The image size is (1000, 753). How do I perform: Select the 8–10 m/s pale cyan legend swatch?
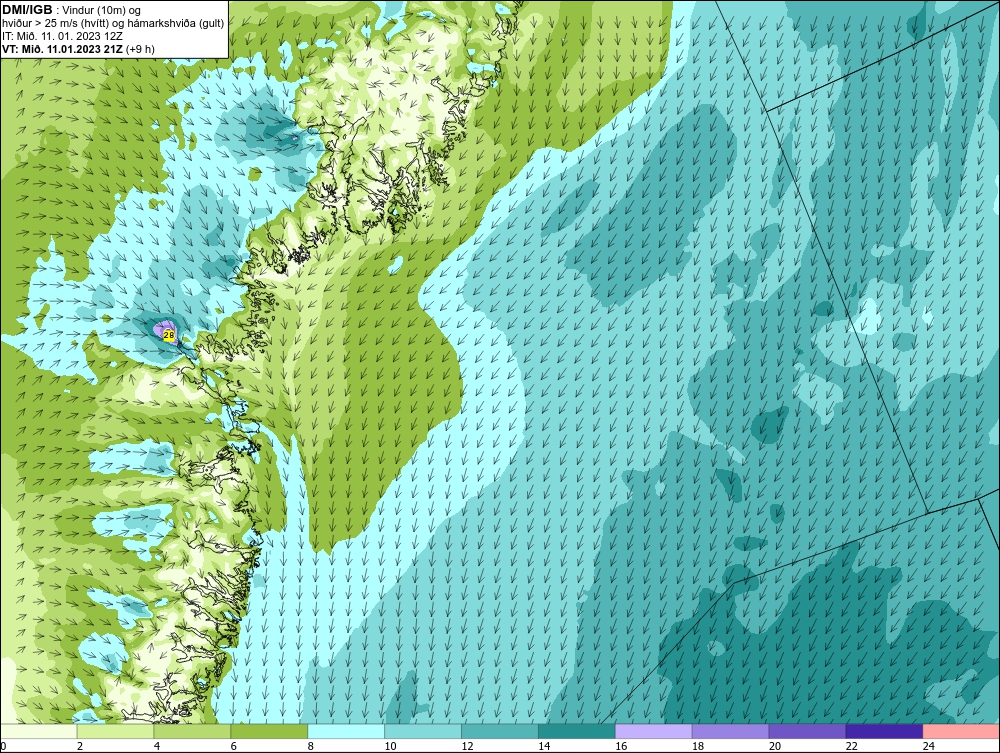point(346,731)
